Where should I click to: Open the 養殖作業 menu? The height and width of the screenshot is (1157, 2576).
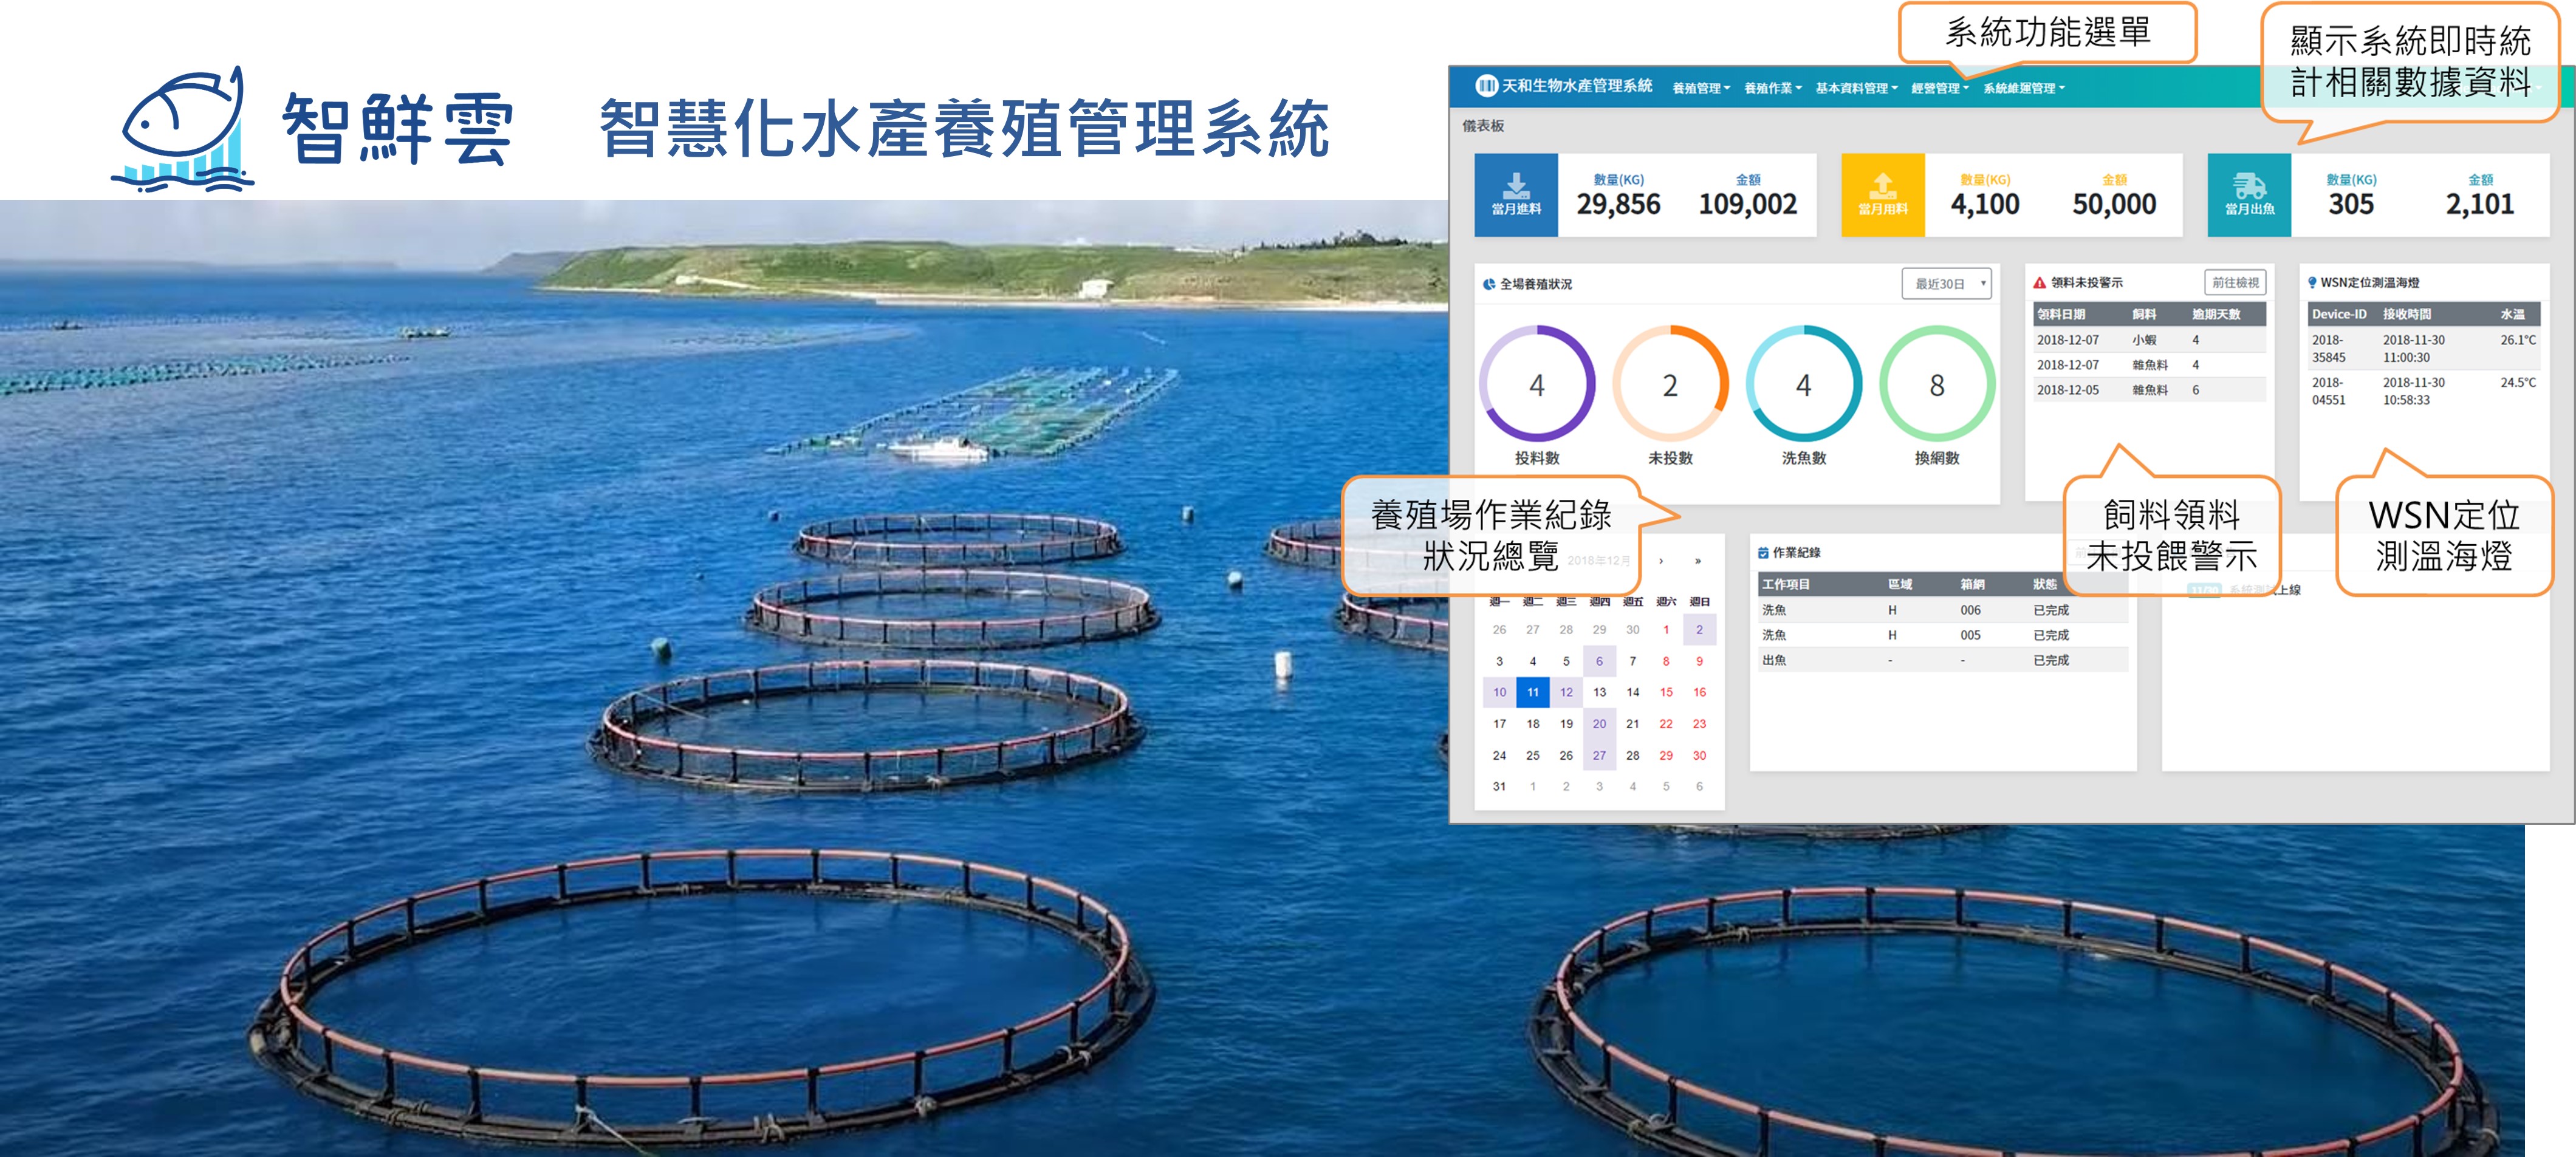click(x=1773, y=88)
